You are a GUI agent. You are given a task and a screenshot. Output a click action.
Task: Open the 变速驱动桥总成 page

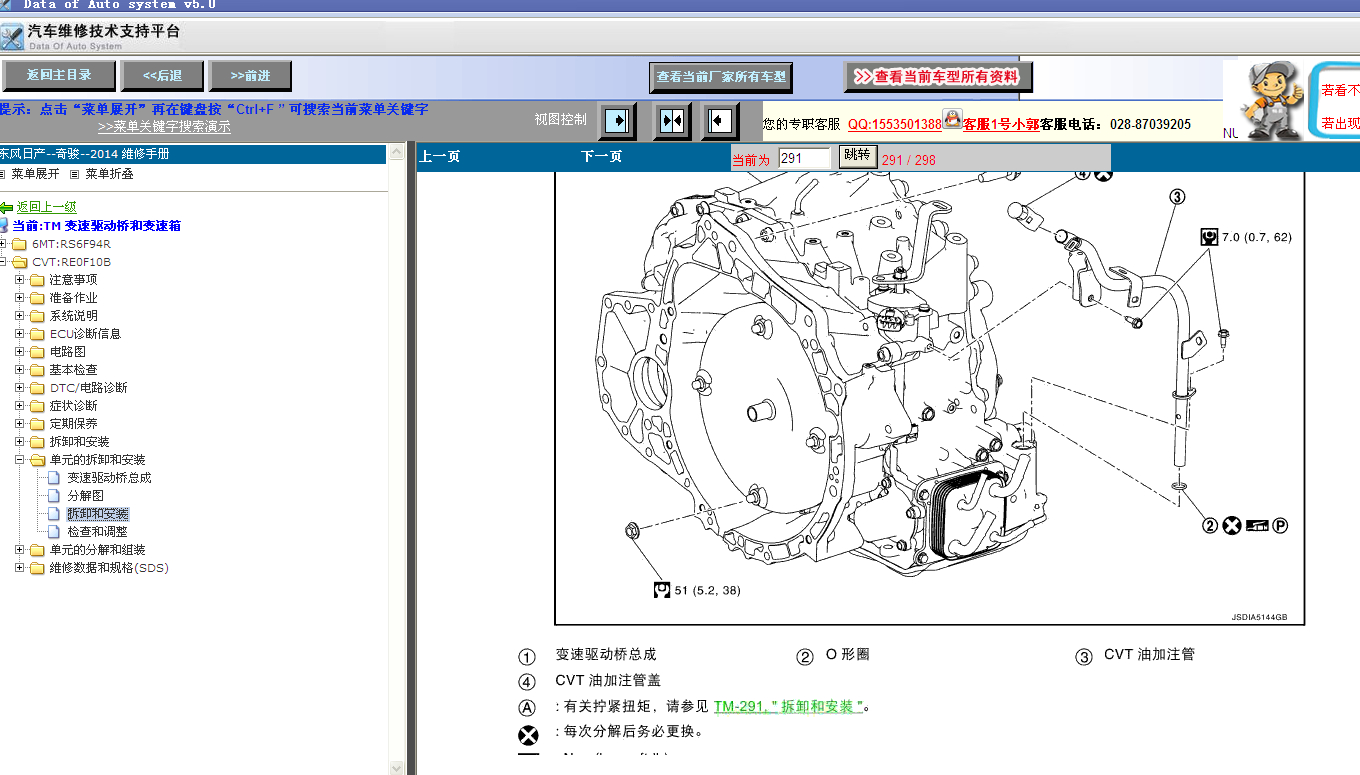109,478
